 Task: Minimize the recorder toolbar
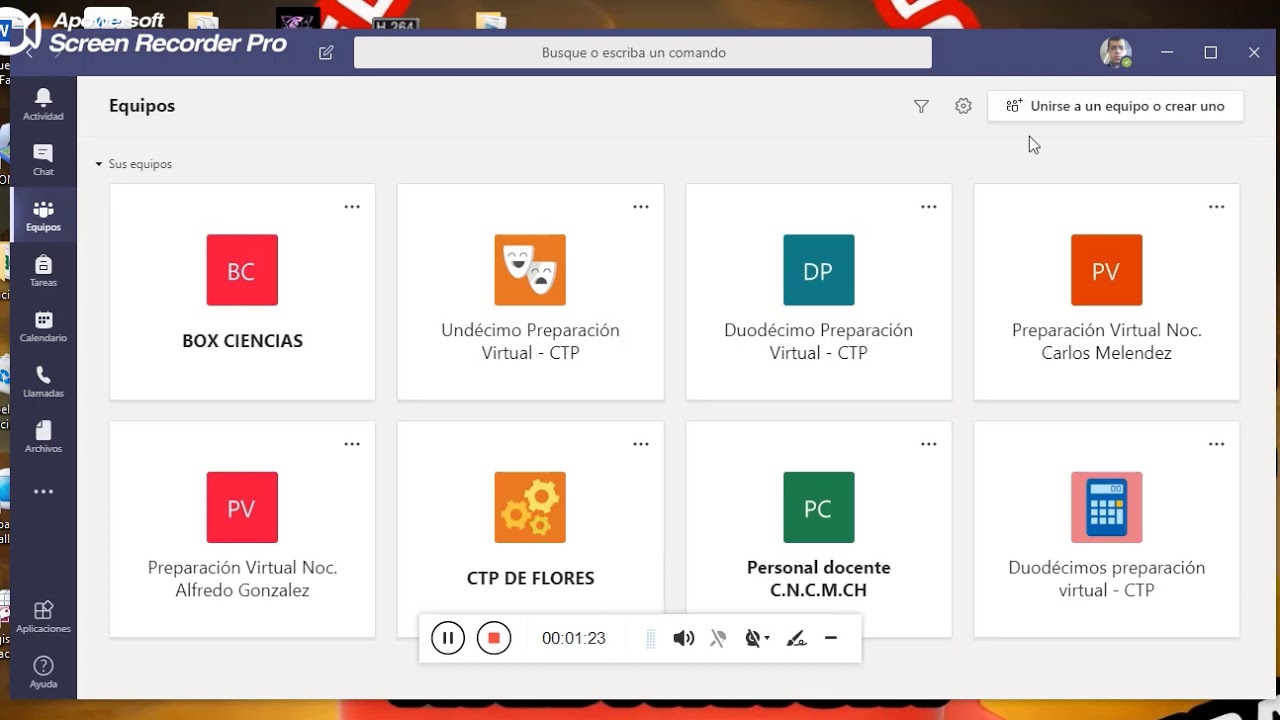click(x=830, y=638)
